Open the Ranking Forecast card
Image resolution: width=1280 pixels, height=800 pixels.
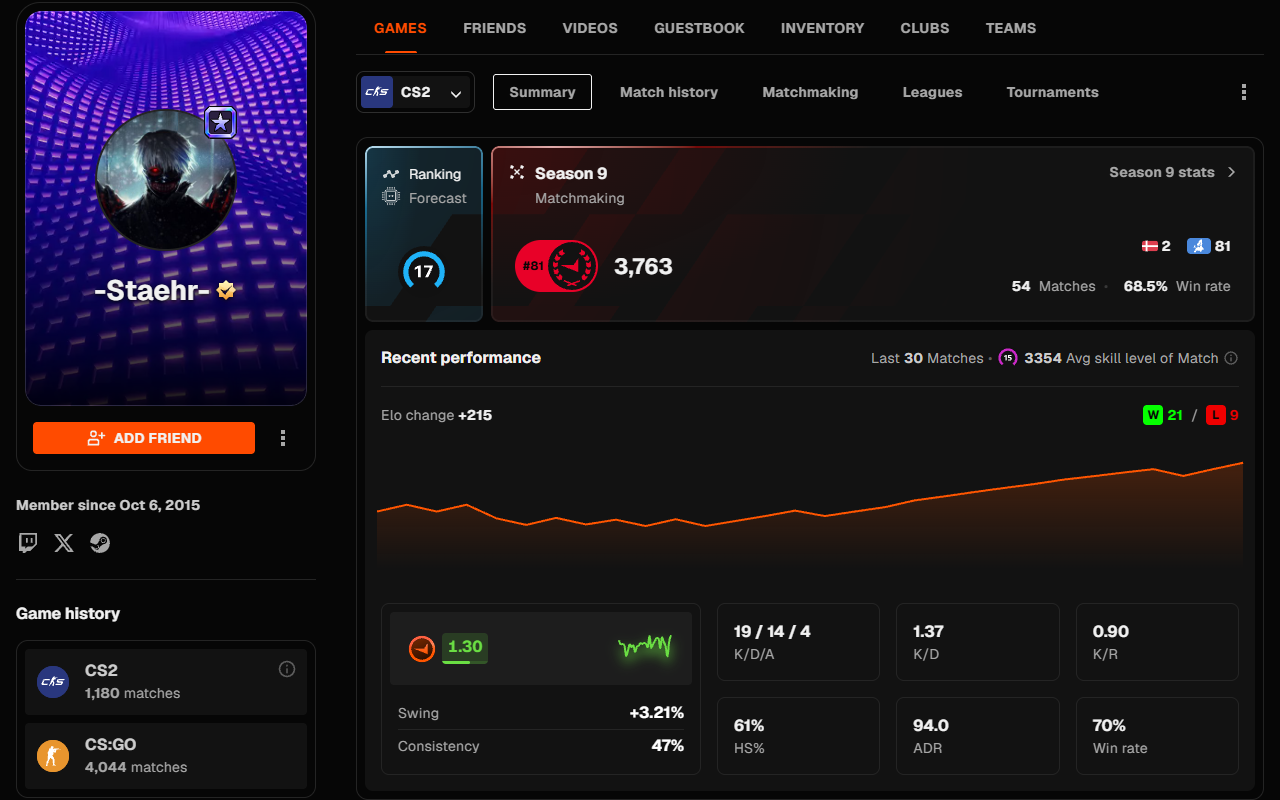click(424, 234)
